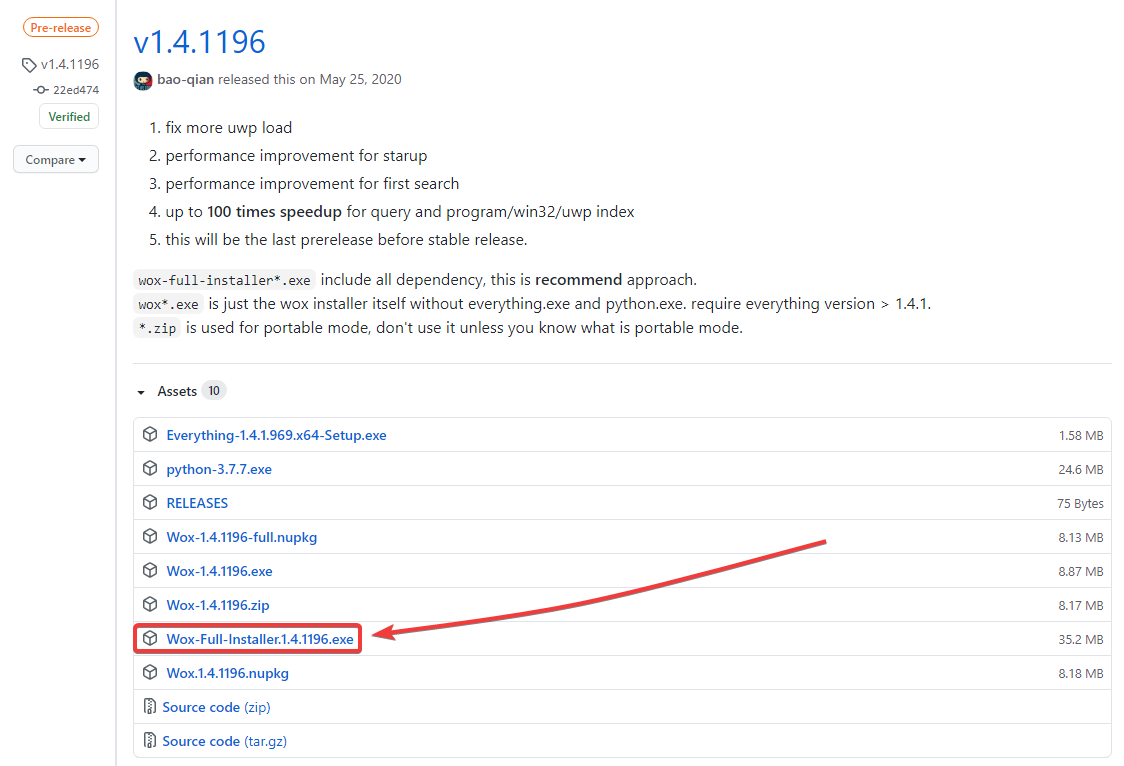Screen dimensions: 1124x766
Task: Click the 1.58 MB size text
Action: click(x=1080, y=436)
